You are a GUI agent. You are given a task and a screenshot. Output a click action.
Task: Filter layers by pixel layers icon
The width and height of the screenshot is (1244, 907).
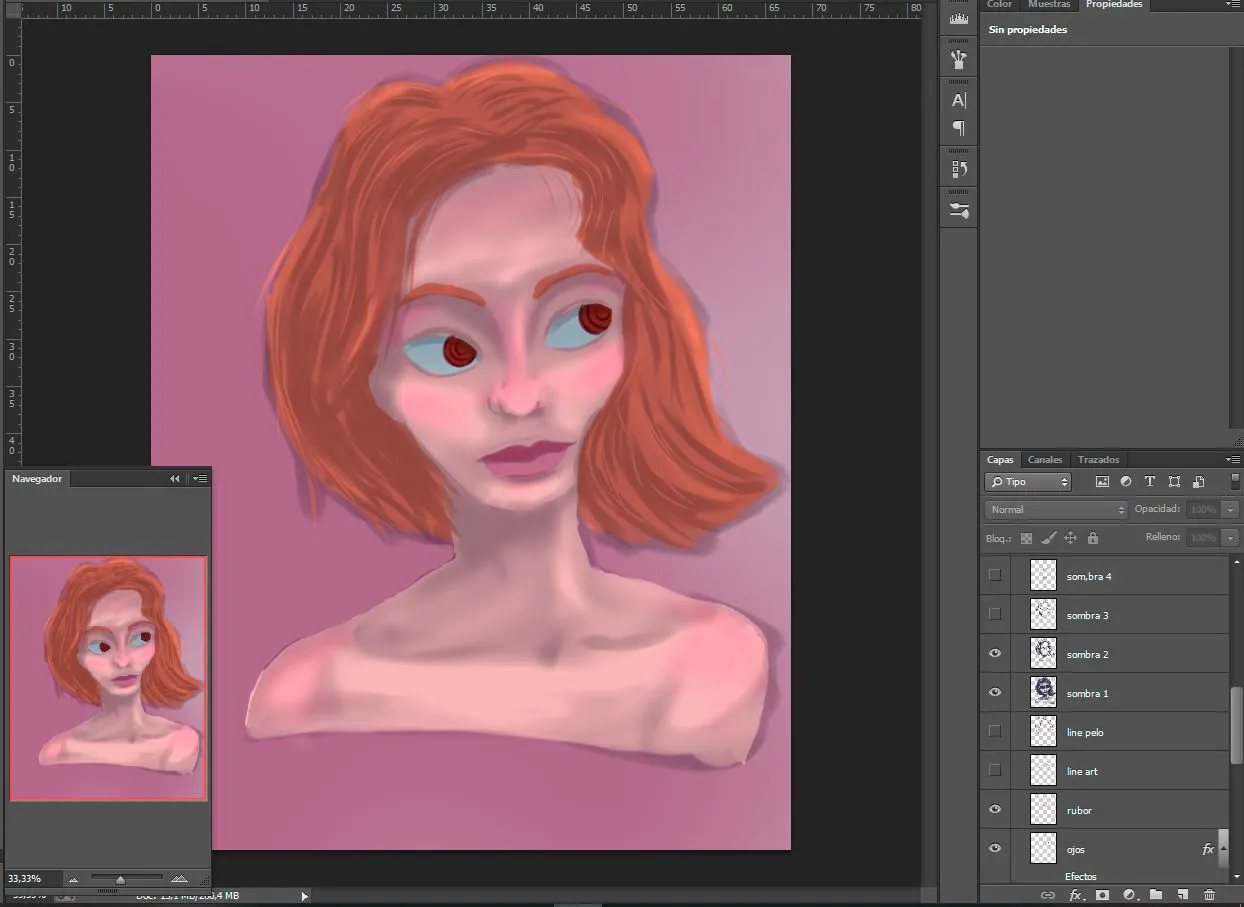click(x=1102, y=482)
